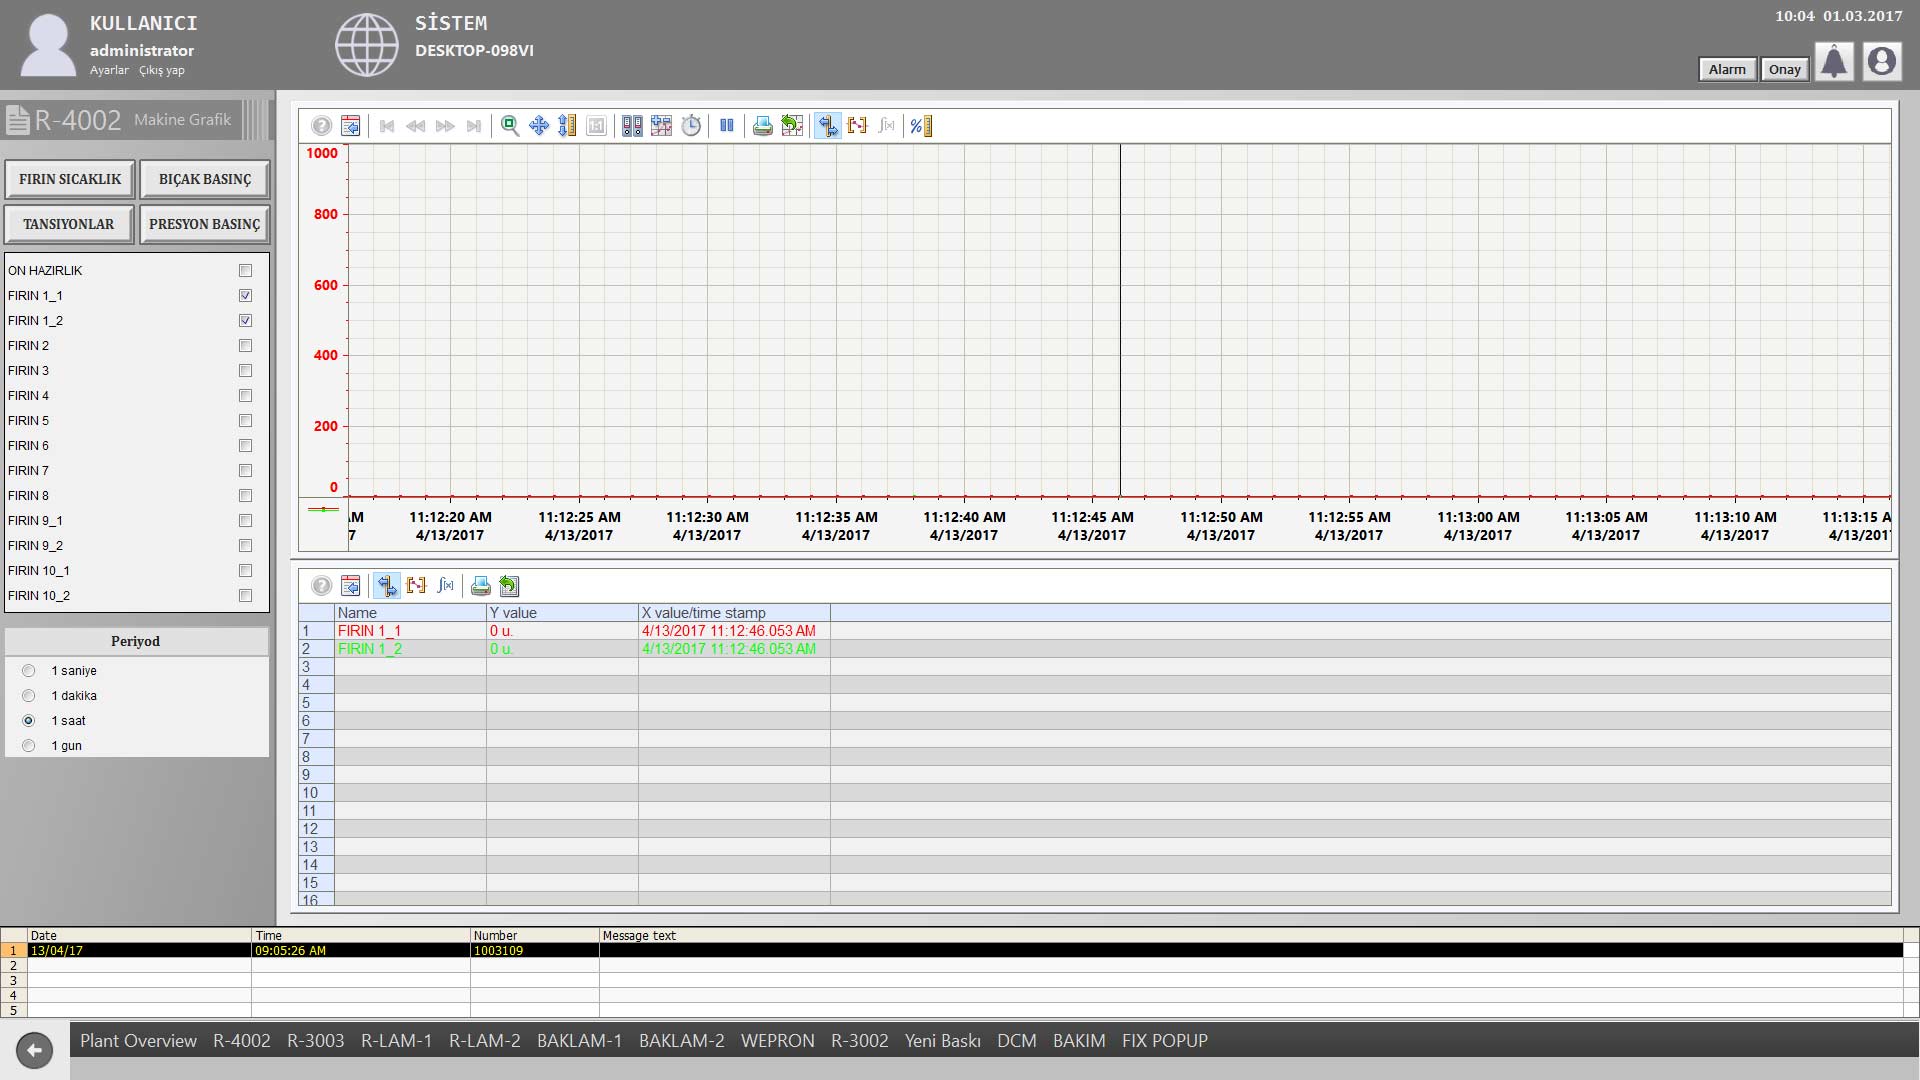Screen dimensions: 1920x1080
Task: Open the BAKLAM-2 page
Action: coord(682,1041)
